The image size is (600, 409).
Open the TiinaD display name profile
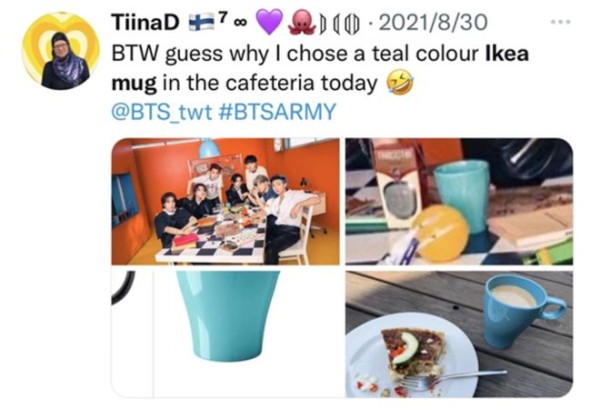click(x=145, y=22)
